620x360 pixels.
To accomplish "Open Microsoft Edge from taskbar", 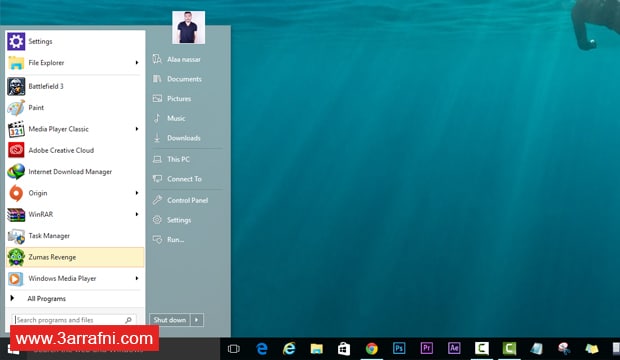I will [262, 349].
